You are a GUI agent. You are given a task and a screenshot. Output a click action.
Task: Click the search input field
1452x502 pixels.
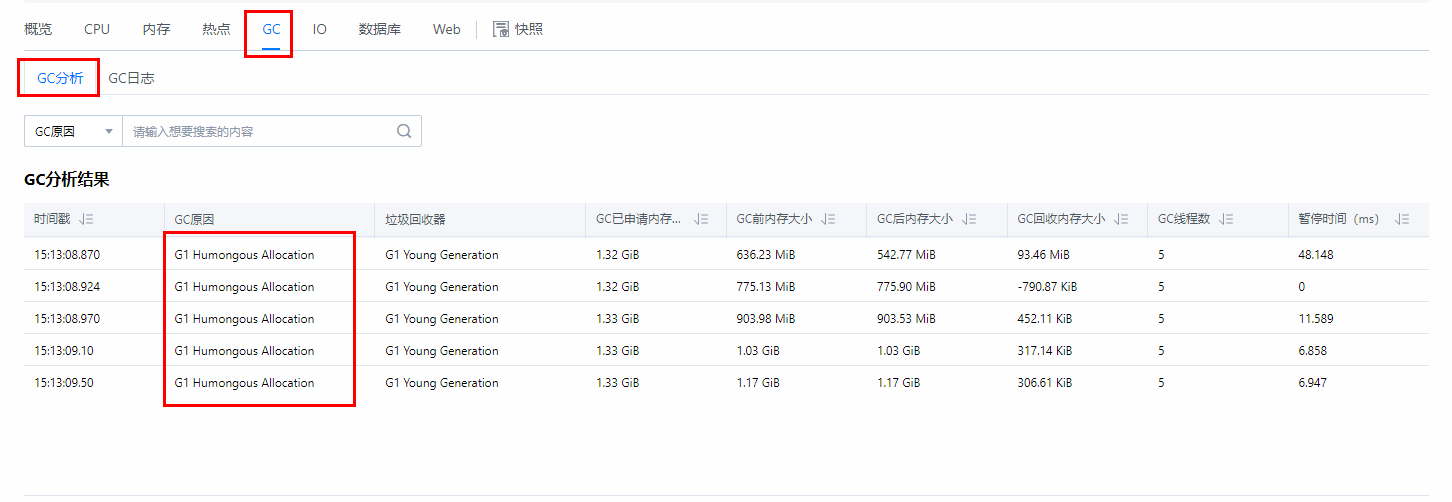coord(260,131)
